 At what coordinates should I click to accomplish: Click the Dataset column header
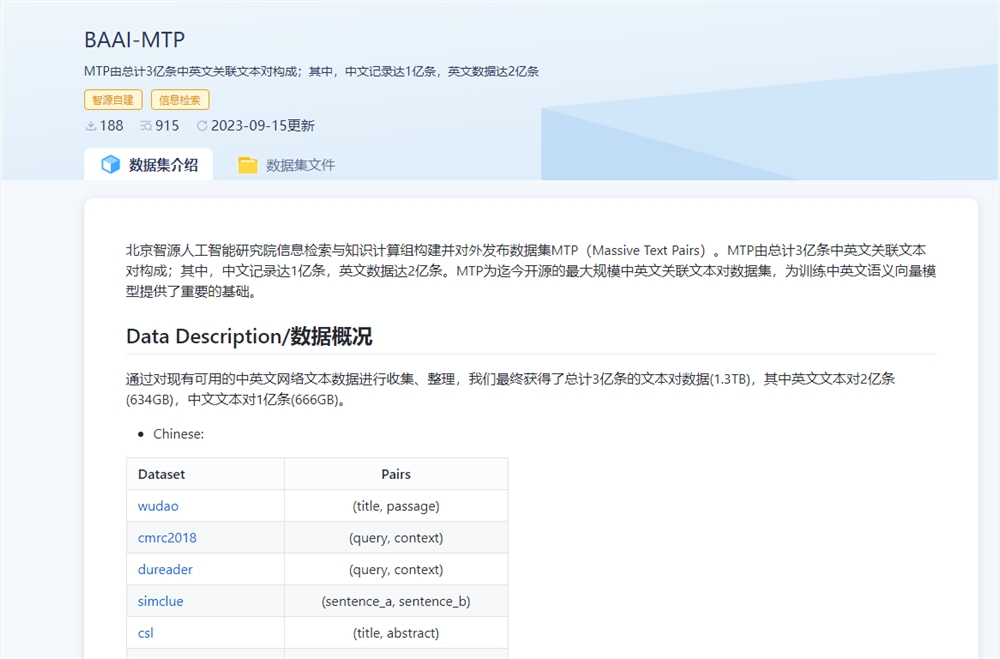pyautogui.click(x=161, y=474)
